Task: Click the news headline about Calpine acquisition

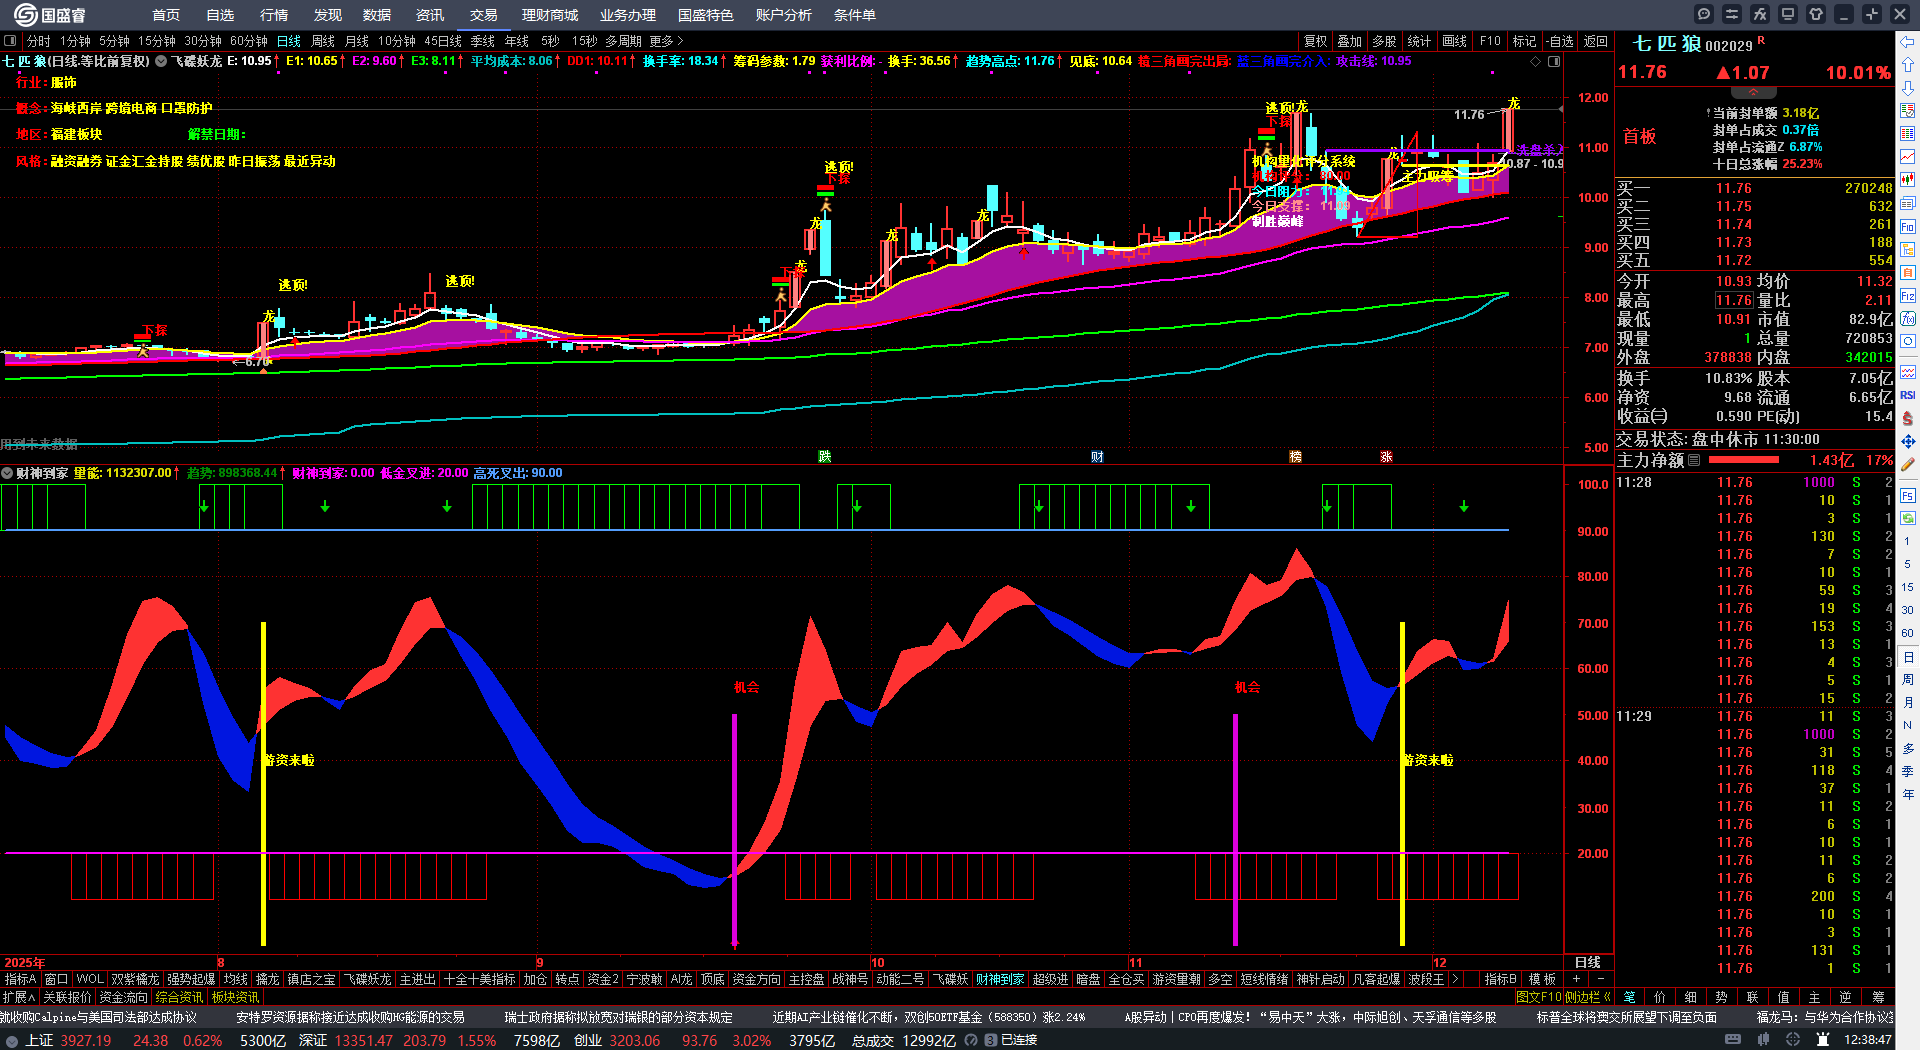Action: [x=98, y=1017]
